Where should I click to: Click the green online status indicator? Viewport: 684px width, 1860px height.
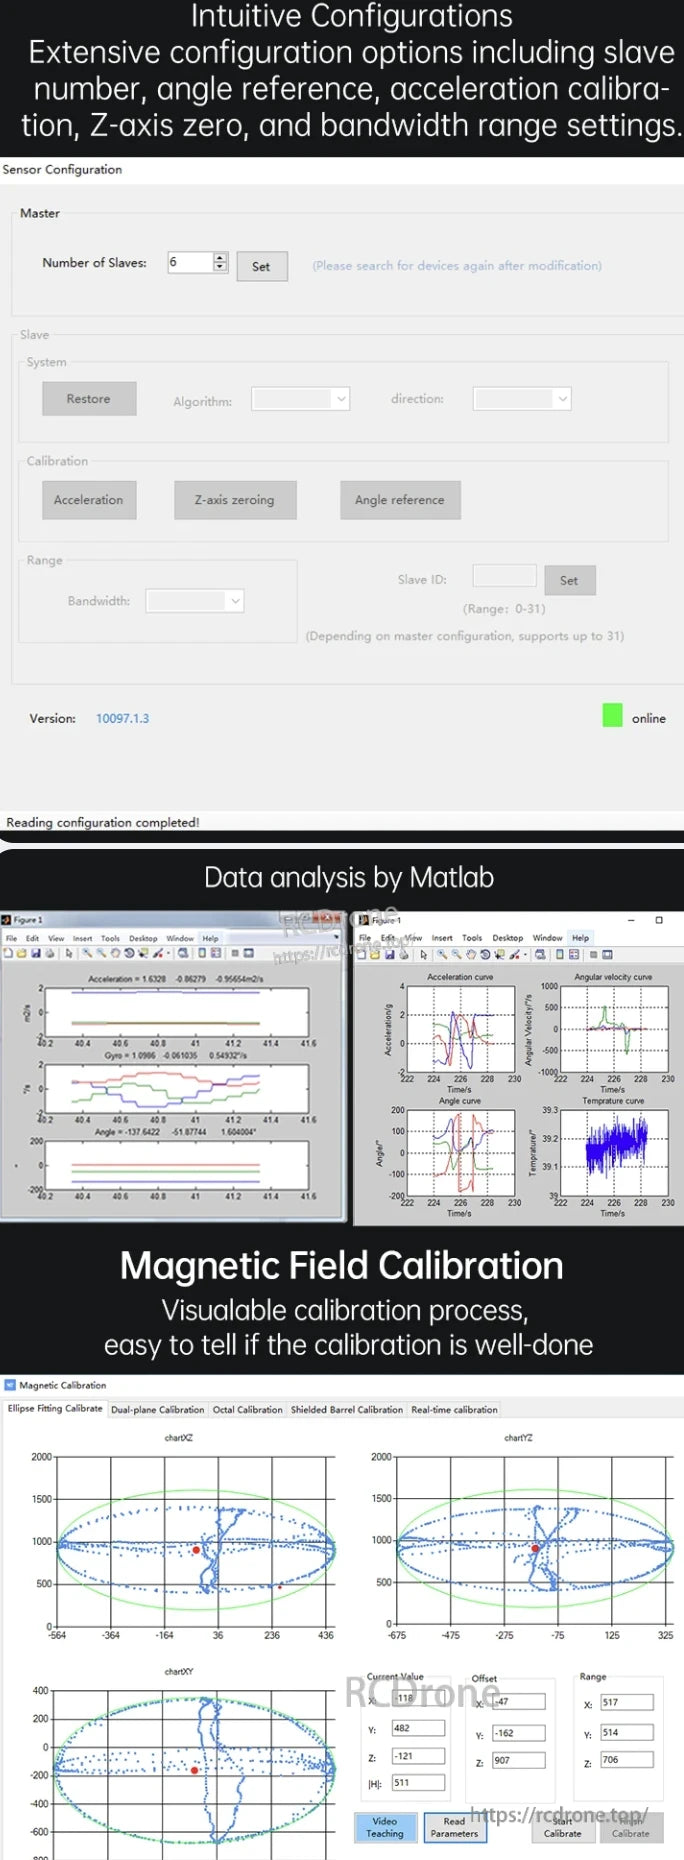613,715
